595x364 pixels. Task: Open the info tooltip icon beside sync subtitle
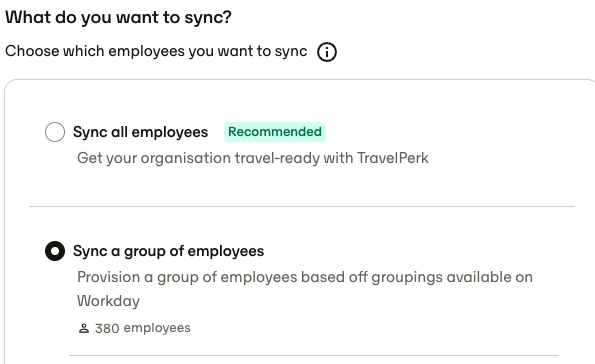[327, 52]
